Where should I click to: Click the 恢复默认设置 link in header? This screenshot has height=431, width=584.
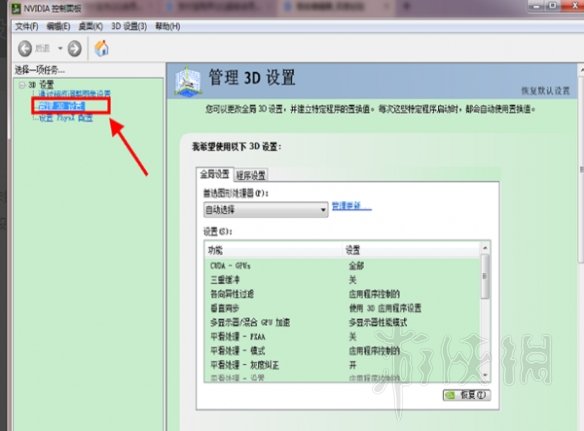(545, 91)
